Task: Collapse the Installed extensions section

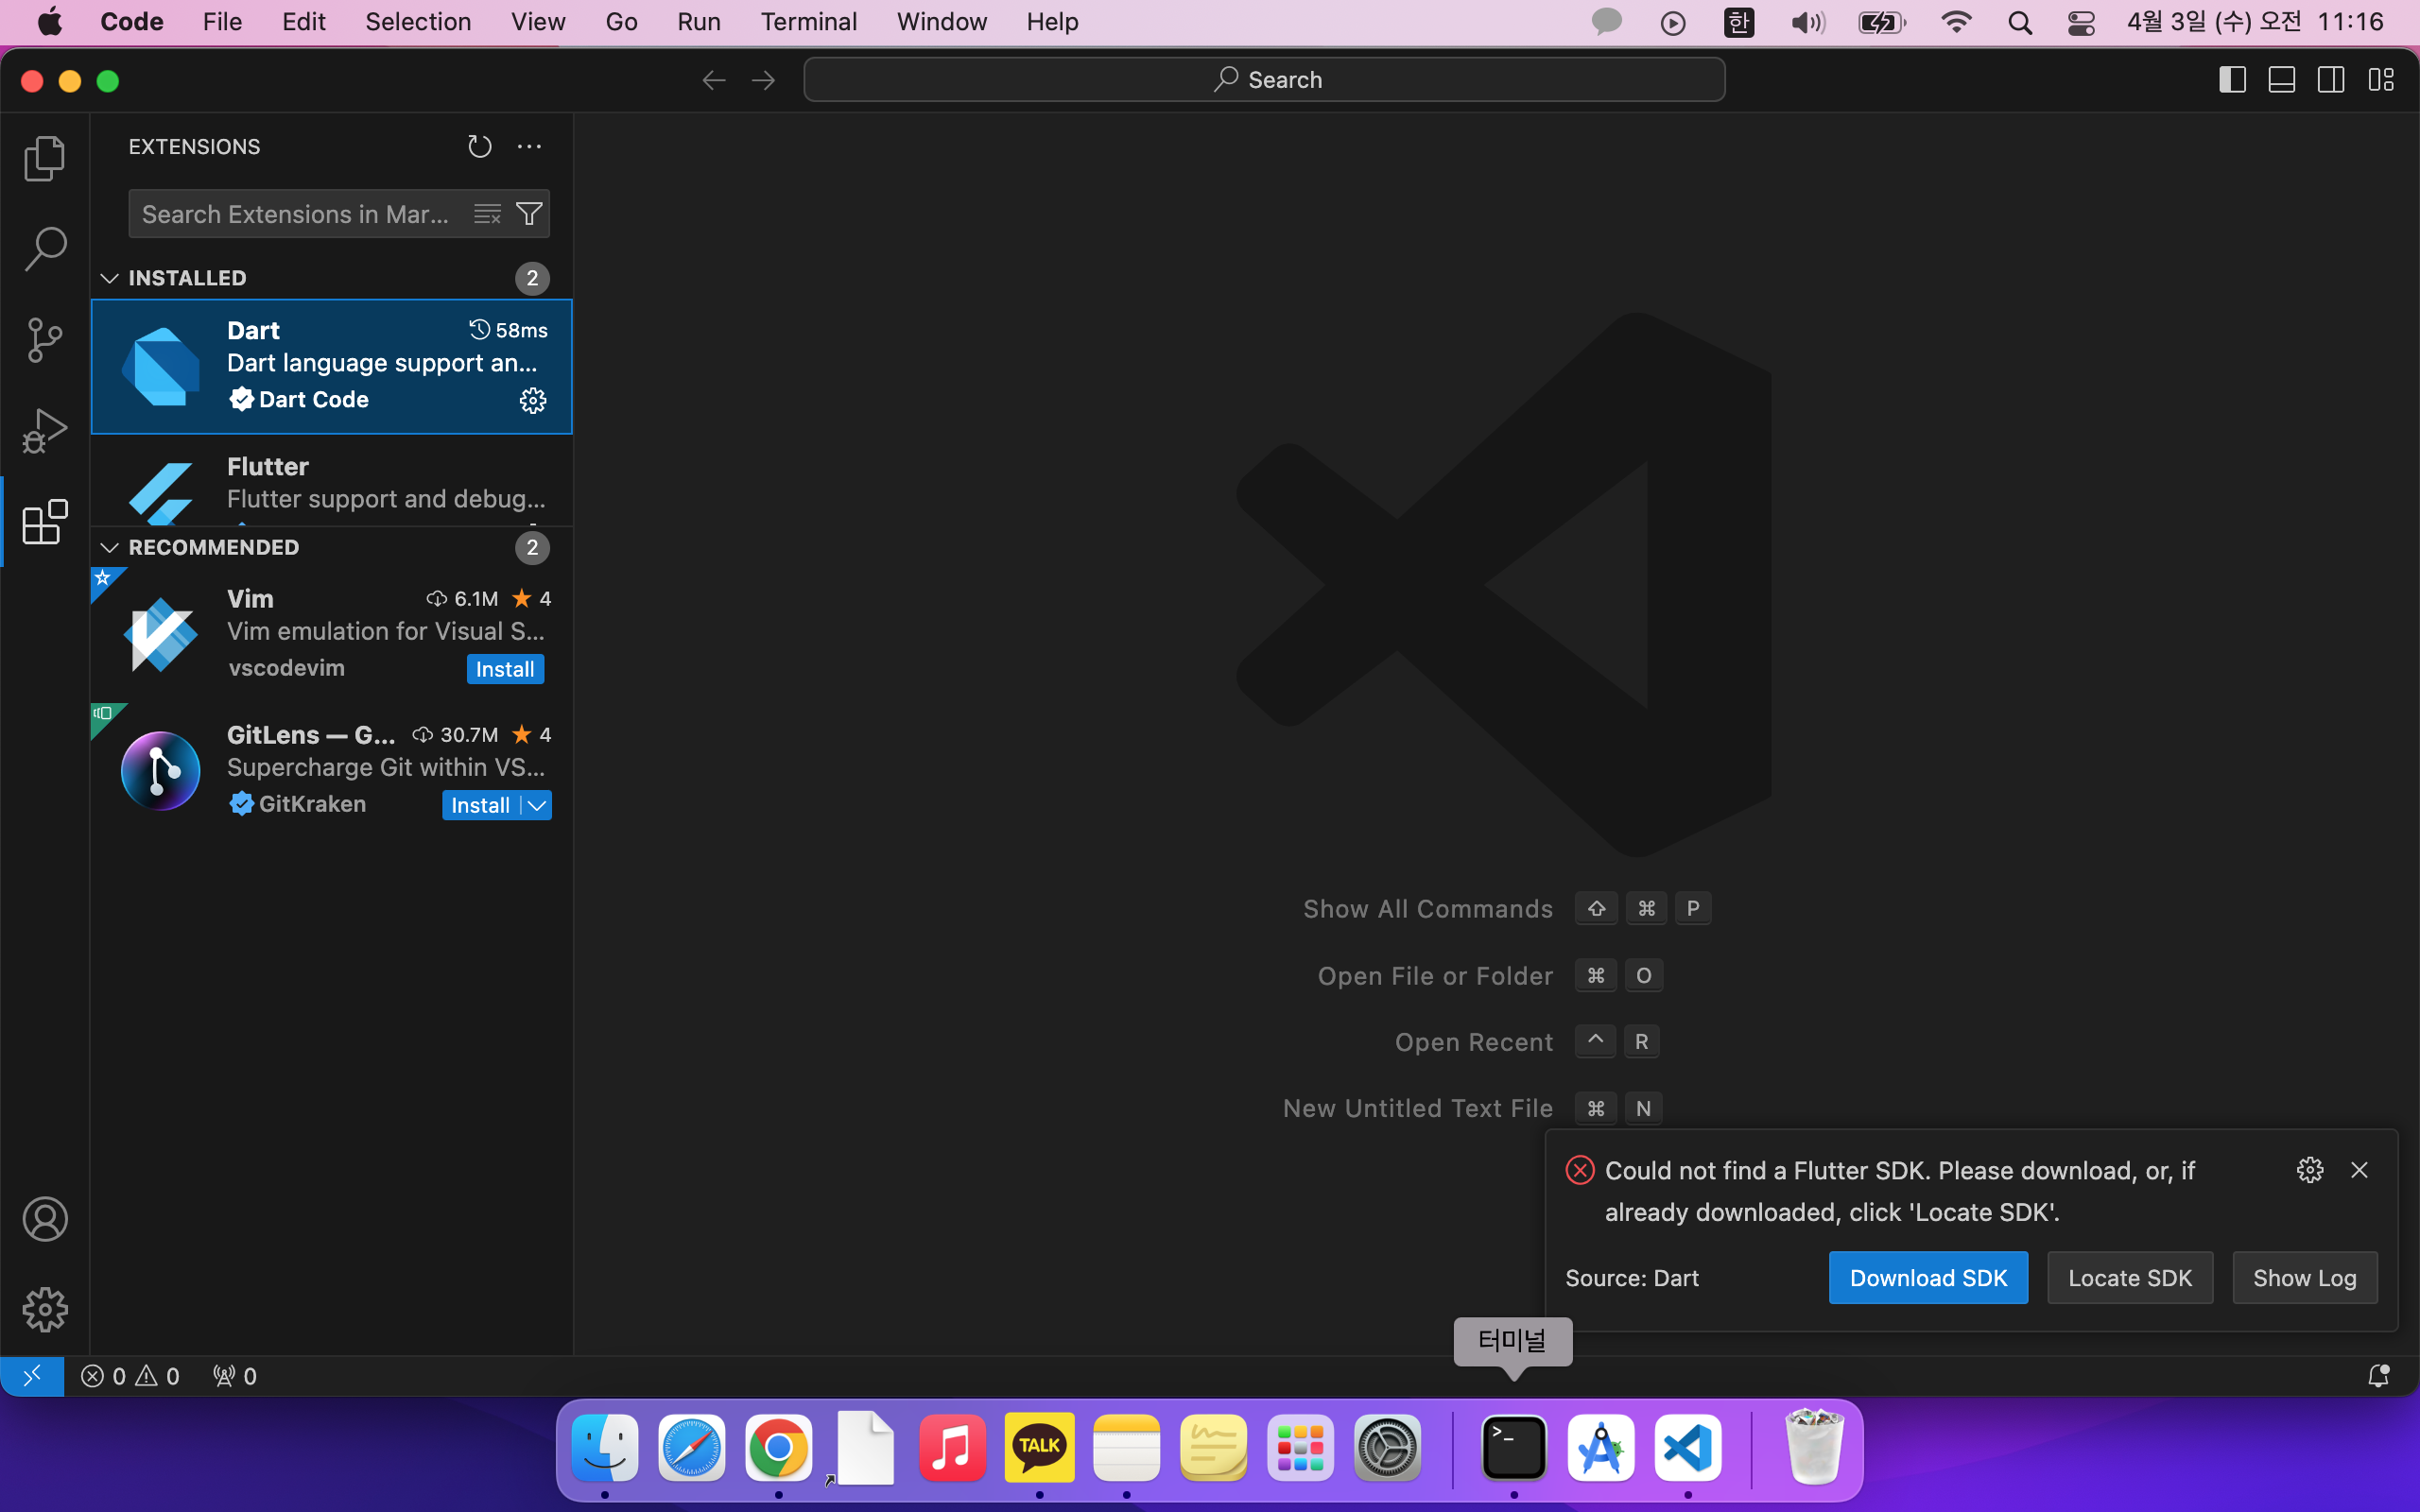Action: [110, 278]
